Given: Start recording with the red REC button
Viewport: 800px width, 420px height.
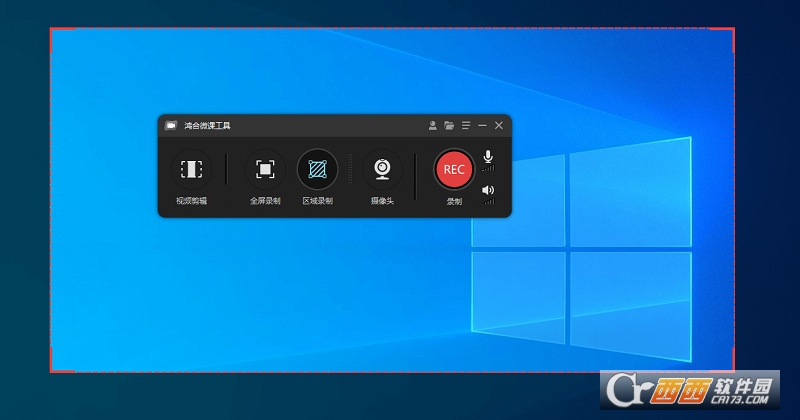Looking at the screenshot, I should (x=454, y=169).
